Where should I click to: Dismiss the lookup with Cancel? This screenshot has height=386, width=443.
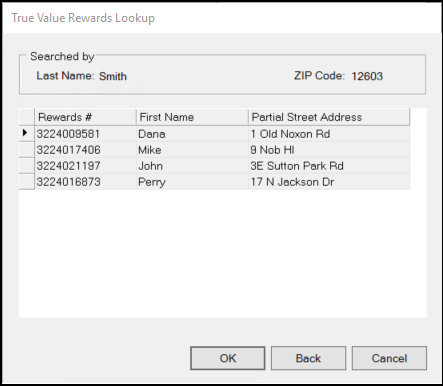click(389, 358)
